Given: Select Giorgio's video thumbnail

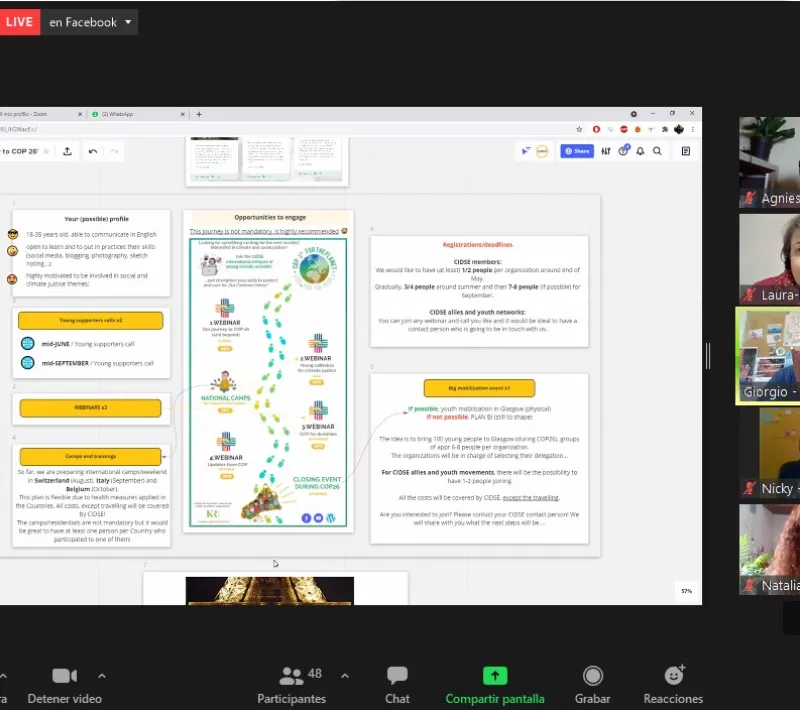Looking at the screenshot, I should tap(769, 356).
